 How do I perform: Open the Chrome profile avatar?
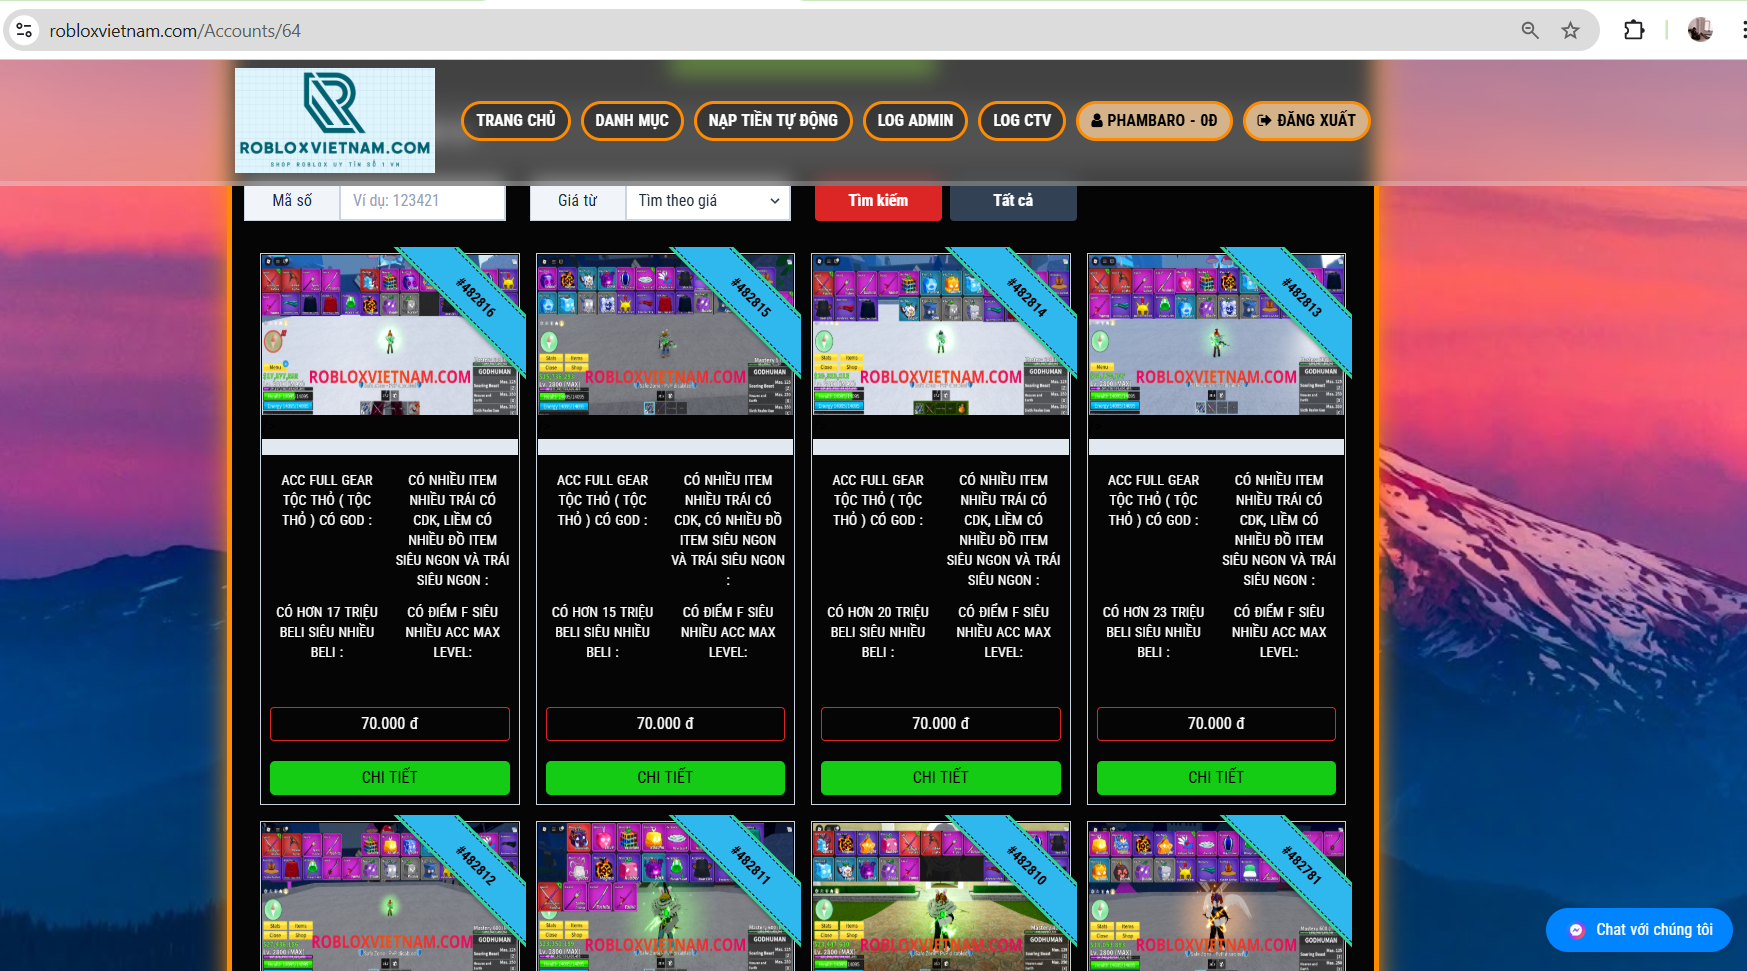1700,31
